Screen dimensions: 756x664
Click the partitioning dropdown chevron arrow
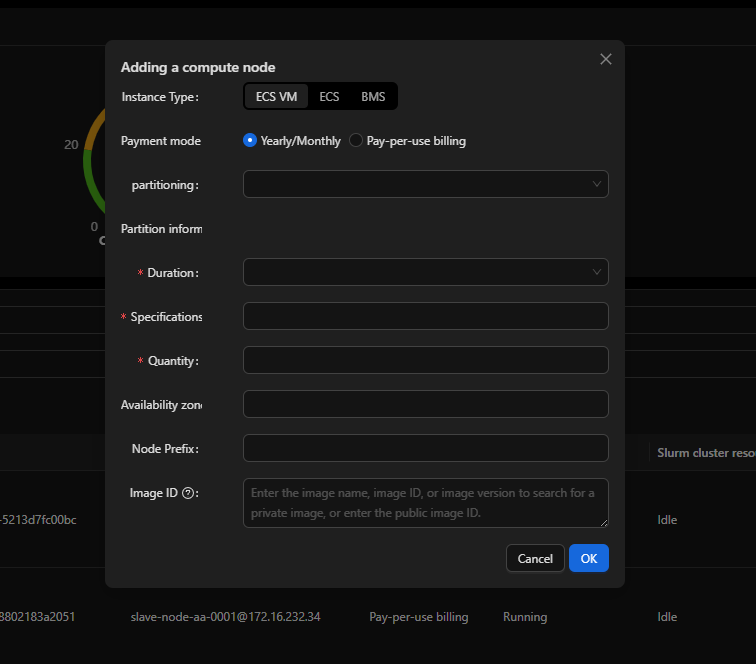[x=596, y=184]
